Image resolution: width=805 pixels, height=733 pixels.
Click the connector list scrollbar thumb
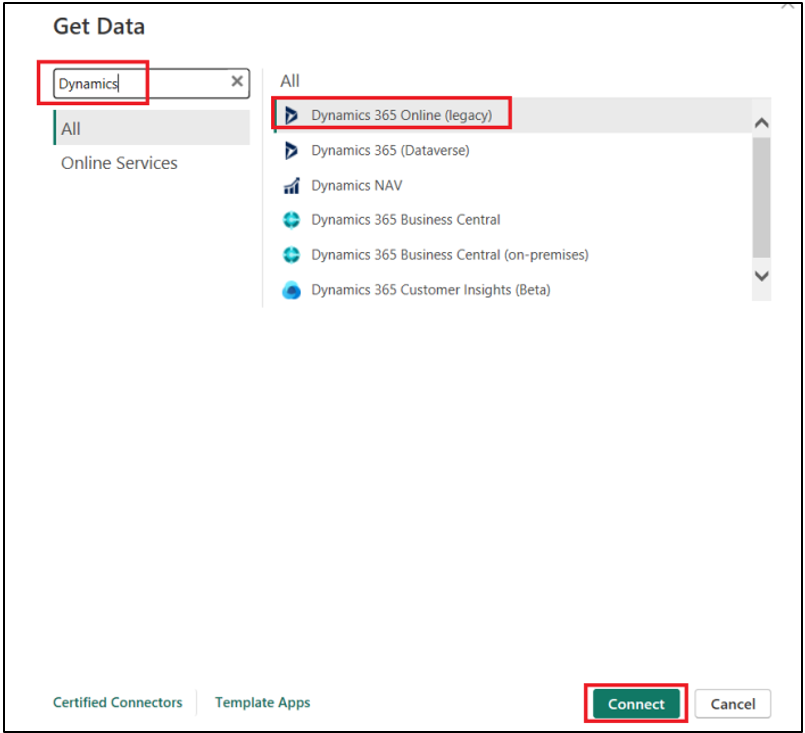761,196
